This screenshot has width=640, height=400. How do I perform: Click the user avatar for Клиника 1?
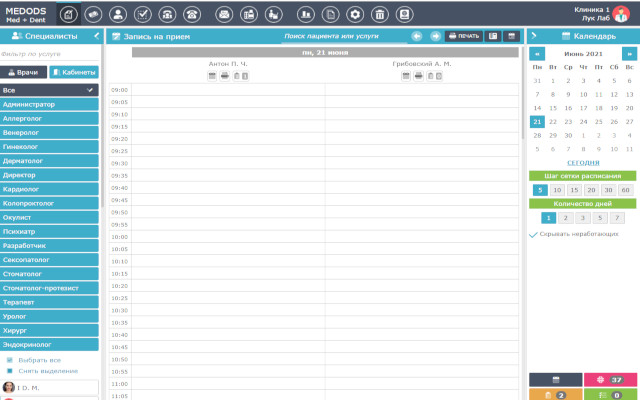(621, 15)
